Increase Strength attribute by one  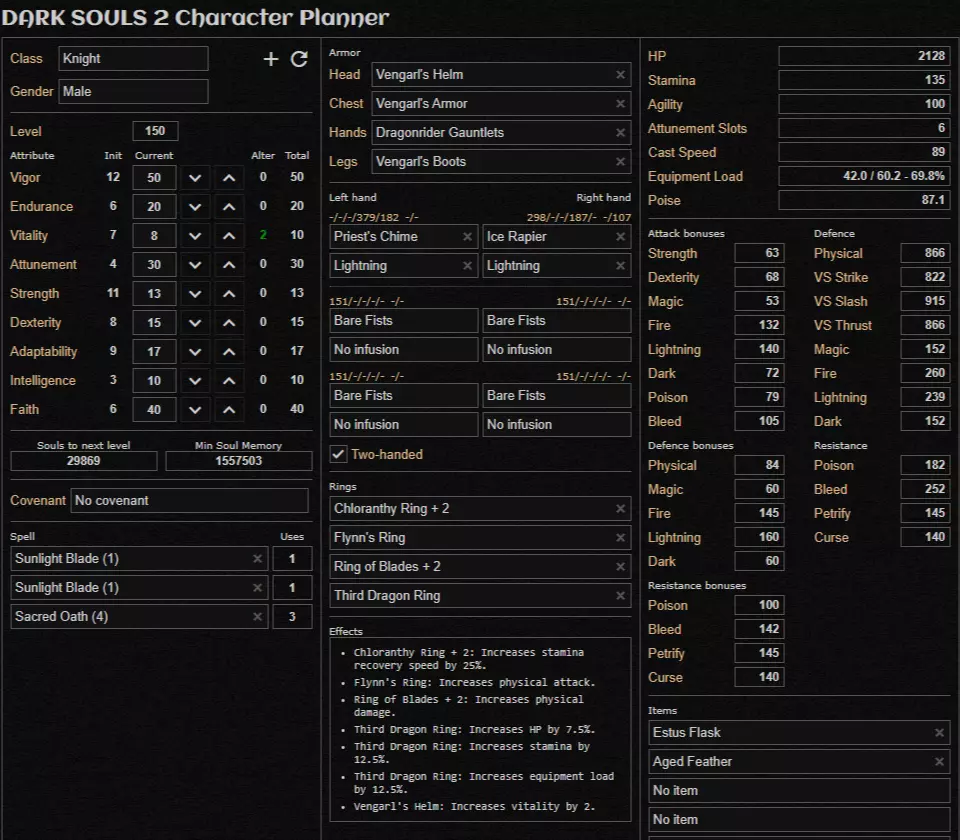pyautogui.click(x=229, y=293)
